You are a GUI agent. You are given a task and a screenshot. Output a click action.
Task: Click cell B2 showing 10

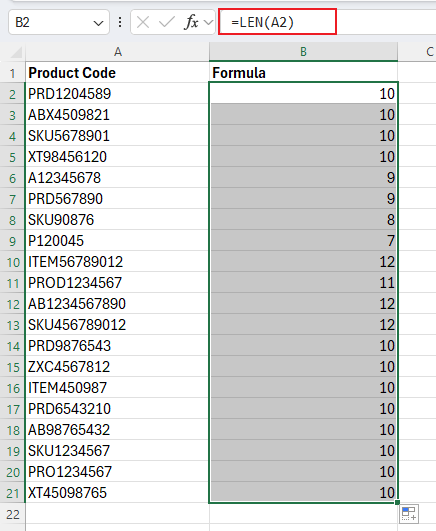(304, 94)
